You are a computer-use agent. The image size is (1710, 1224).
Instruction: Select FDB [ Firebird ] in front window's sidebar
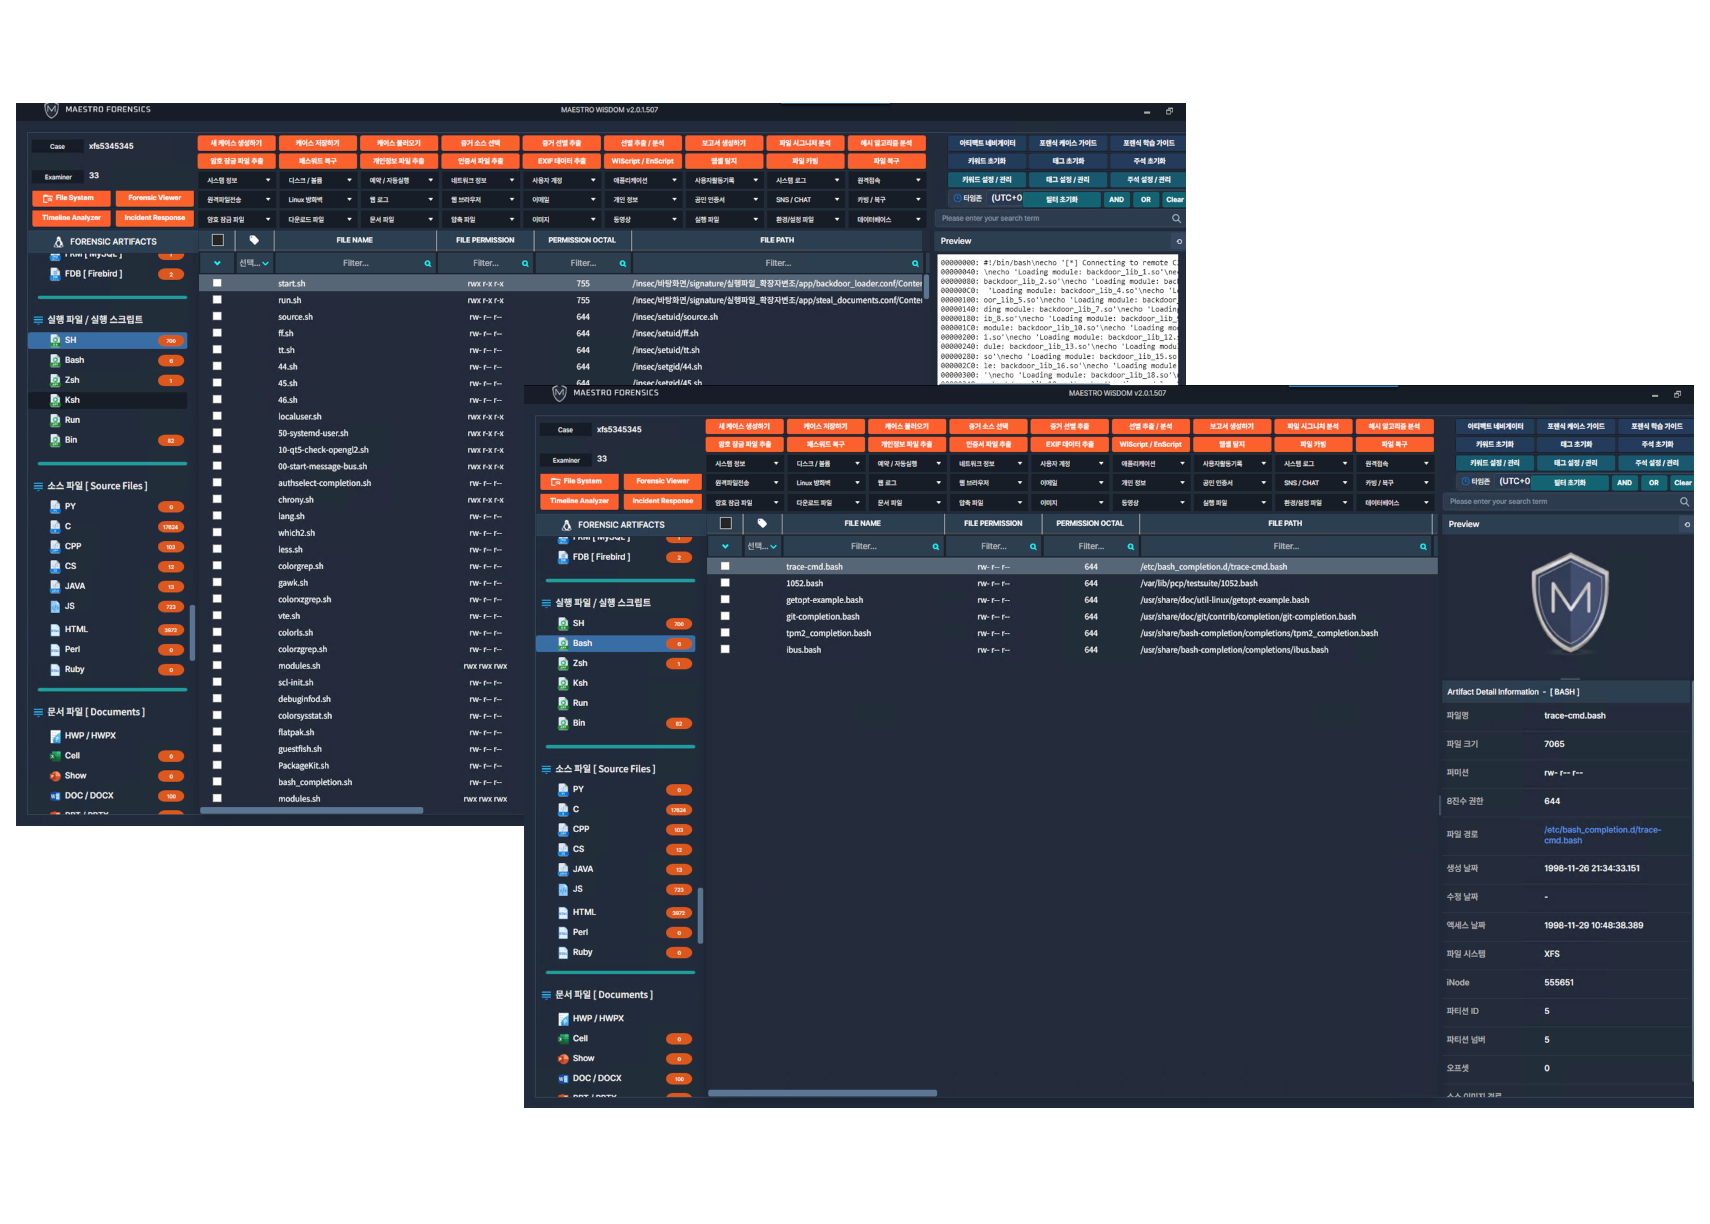tap(616, 557)
